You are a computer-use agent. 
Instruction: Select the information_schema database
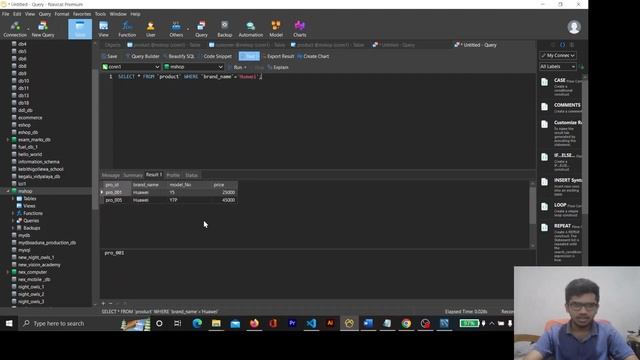pos(38,162)
